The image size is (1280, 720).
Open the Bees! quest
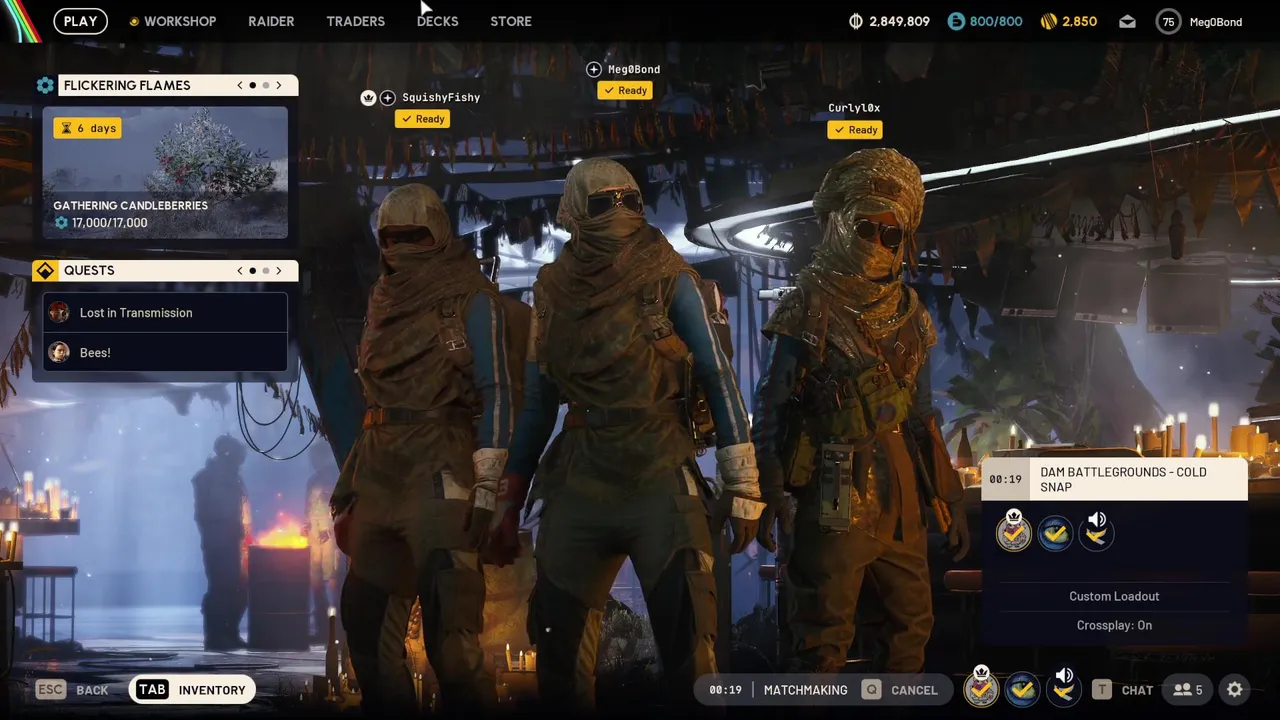coord(165,352)
